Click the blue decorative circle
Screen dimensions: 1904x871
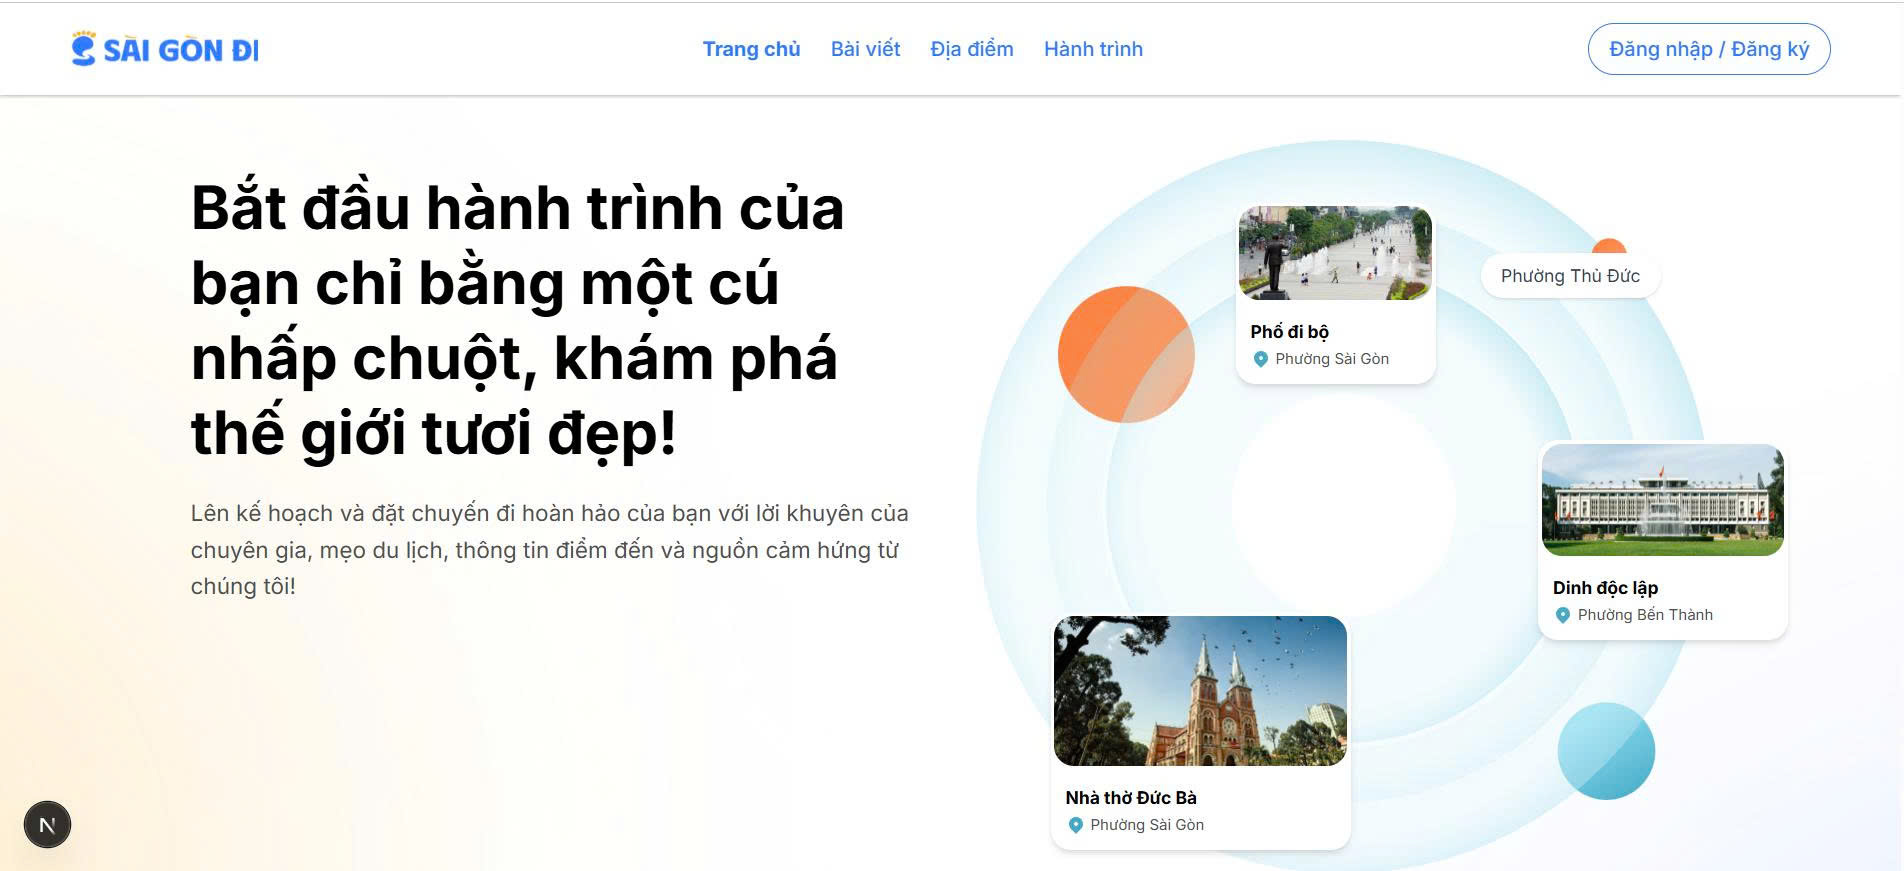click(x=1606, y=751)
